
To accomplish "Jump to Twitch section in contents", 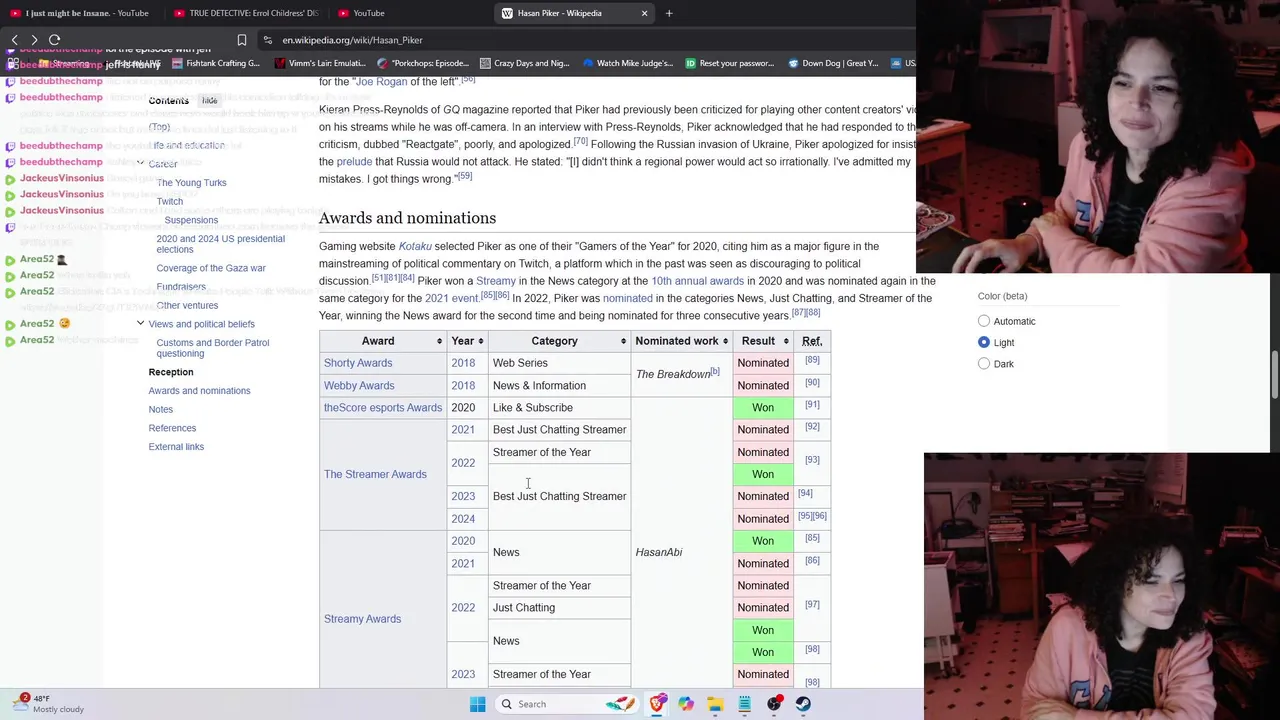I will pyautogui.click(x=170, y=201).
